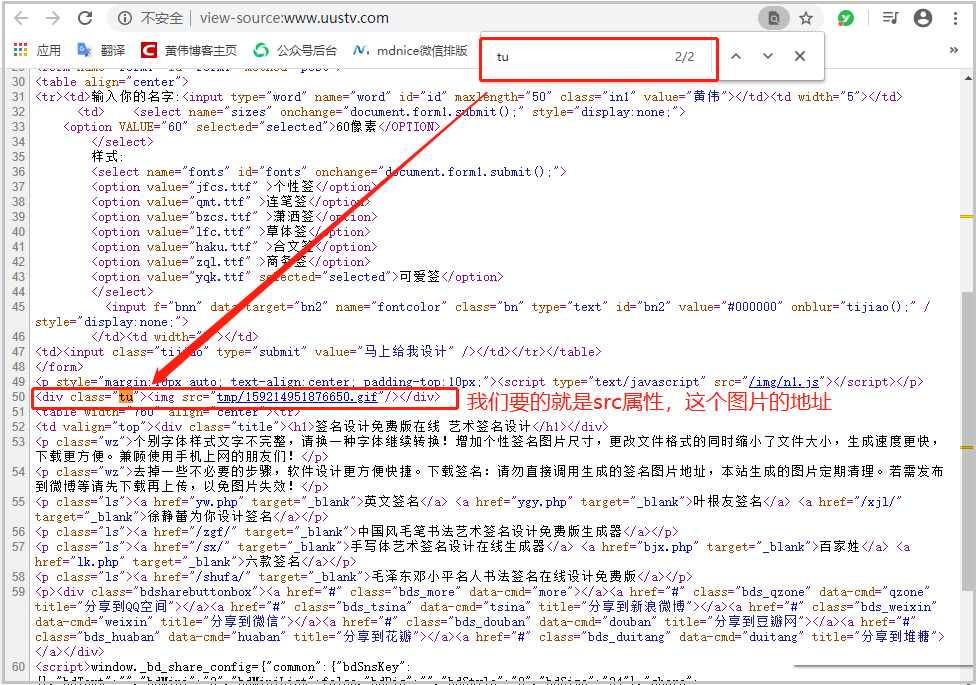
Task: Open the 应用 apps bookmark
Action: 37,50
